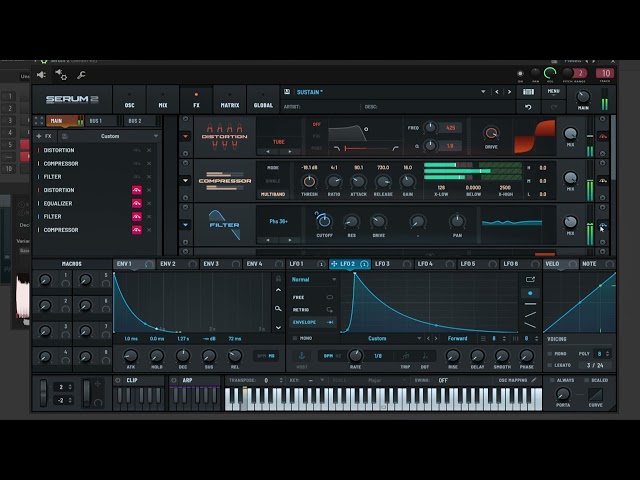The height and width of the screenshot is (480, 640).
Task: Click the envelope lock icon
Action: (x=278, y=279)
